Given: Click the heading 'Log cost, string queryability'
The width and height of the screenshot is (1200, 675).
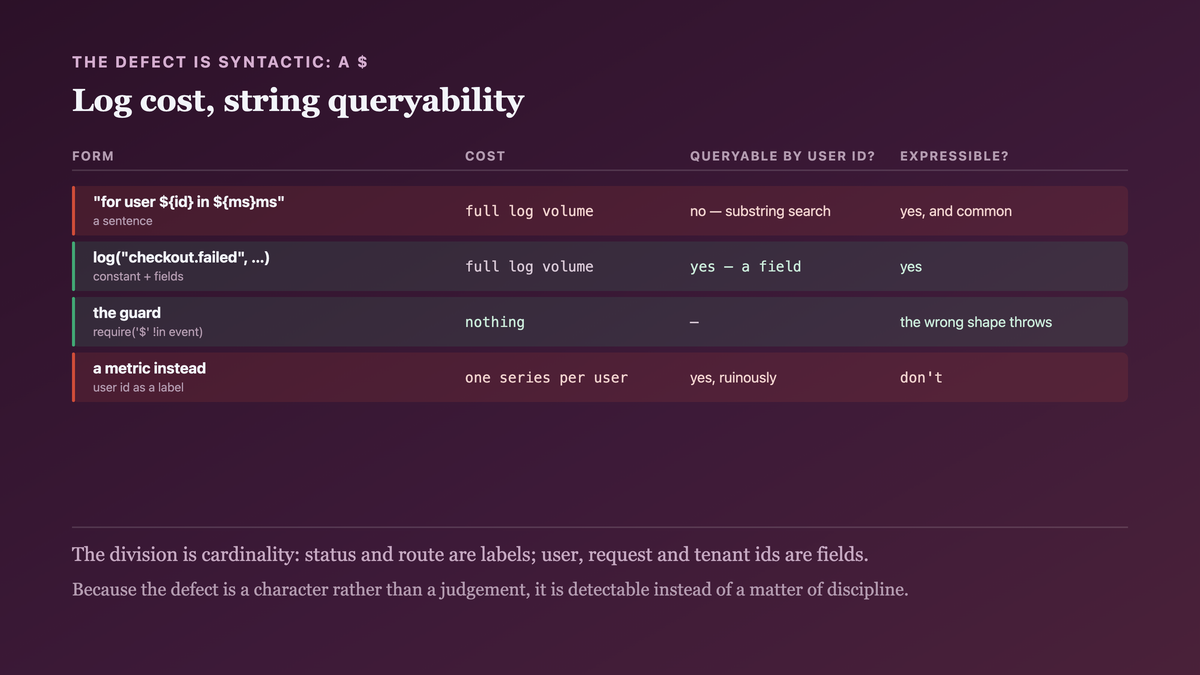Looking at the screenshot, I should pos(298,101).
